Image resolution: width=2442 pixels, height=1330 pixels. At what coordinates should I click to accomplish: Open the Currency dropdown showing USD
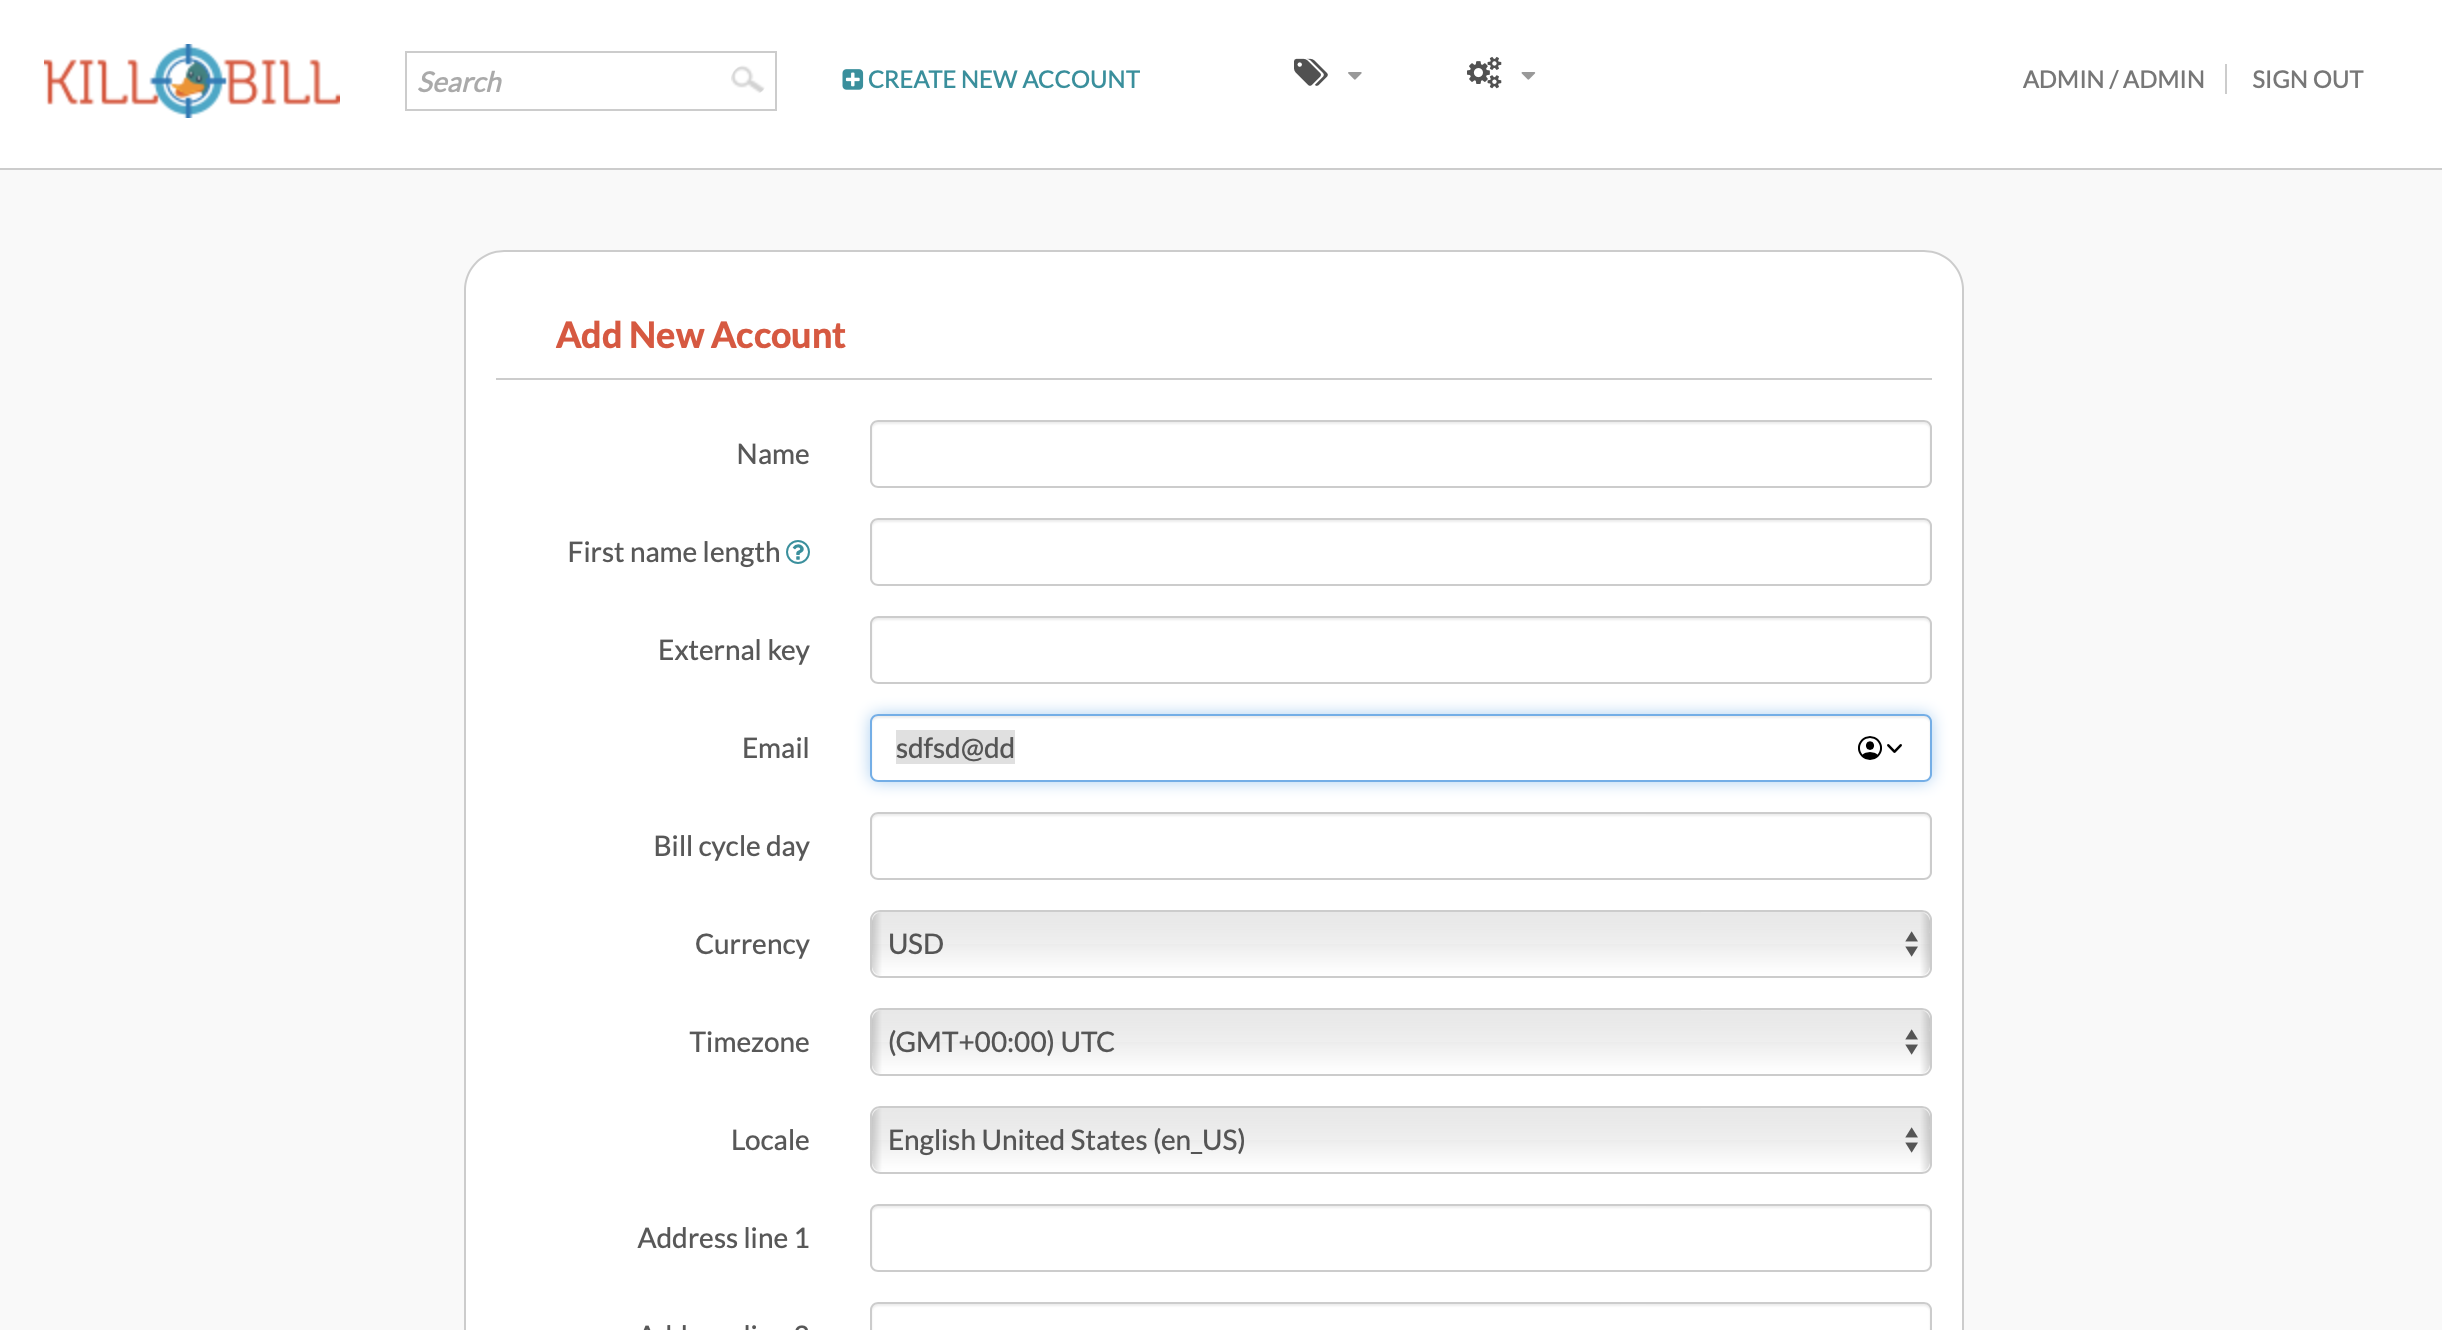click(x=1399, y=943)
